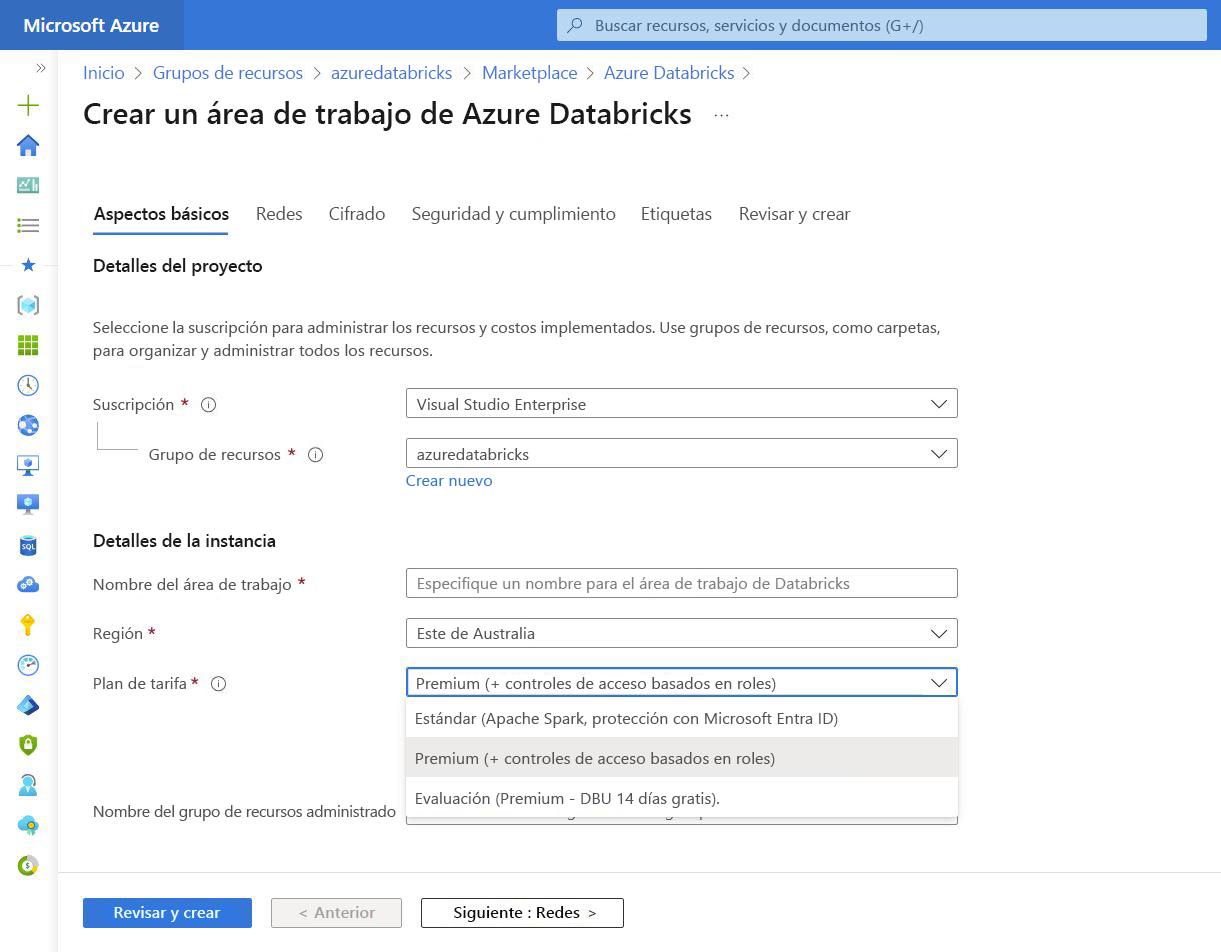Click the Create a resource plus icon

29,104
